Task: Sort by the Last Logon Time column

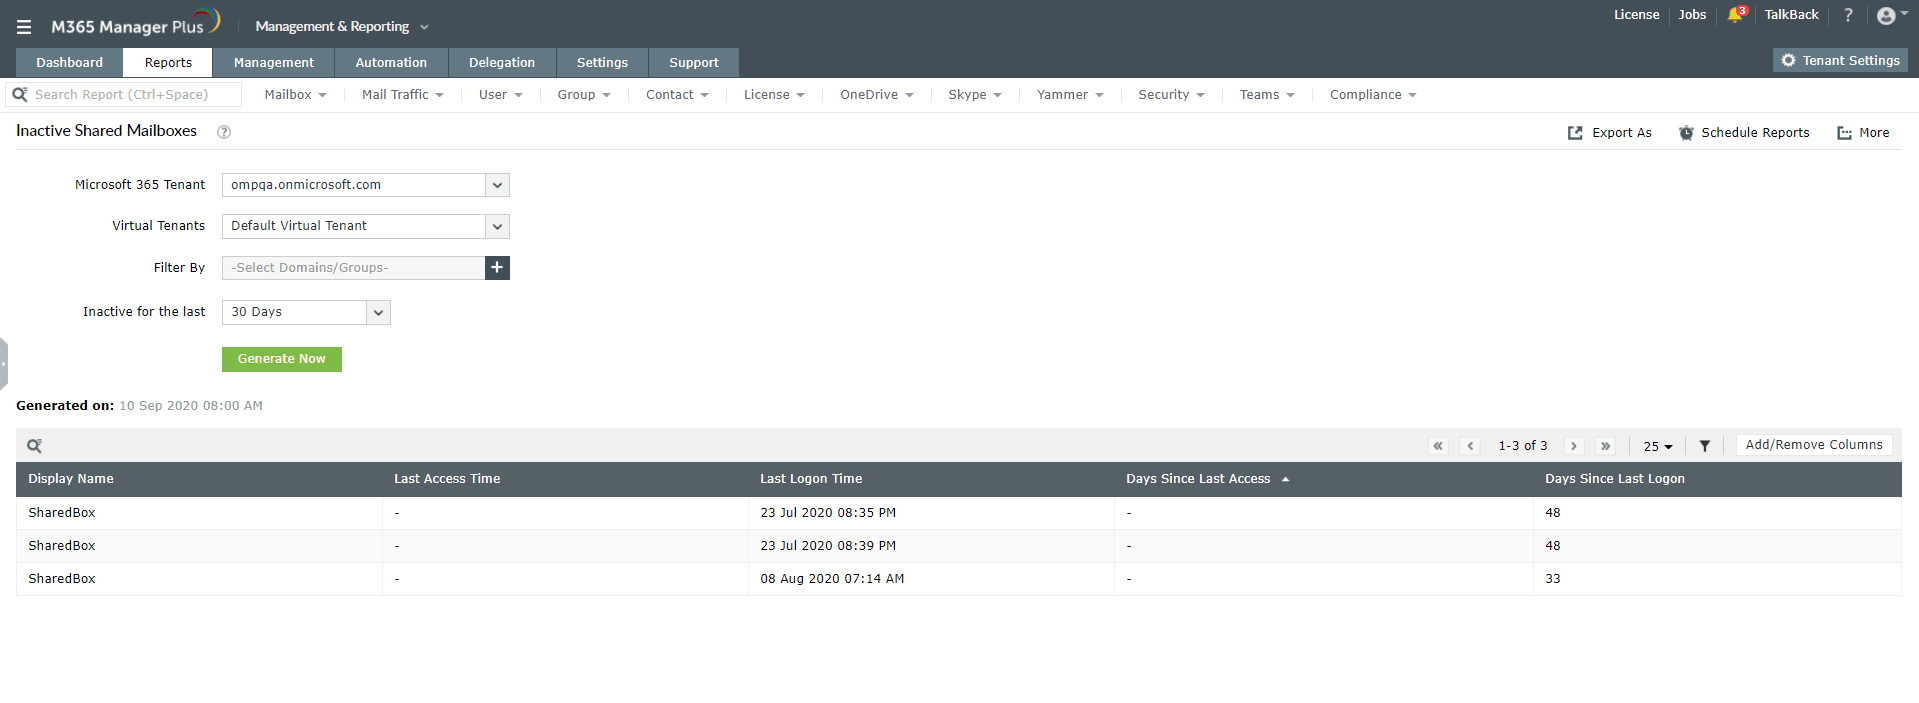Action: click(811, 479)
